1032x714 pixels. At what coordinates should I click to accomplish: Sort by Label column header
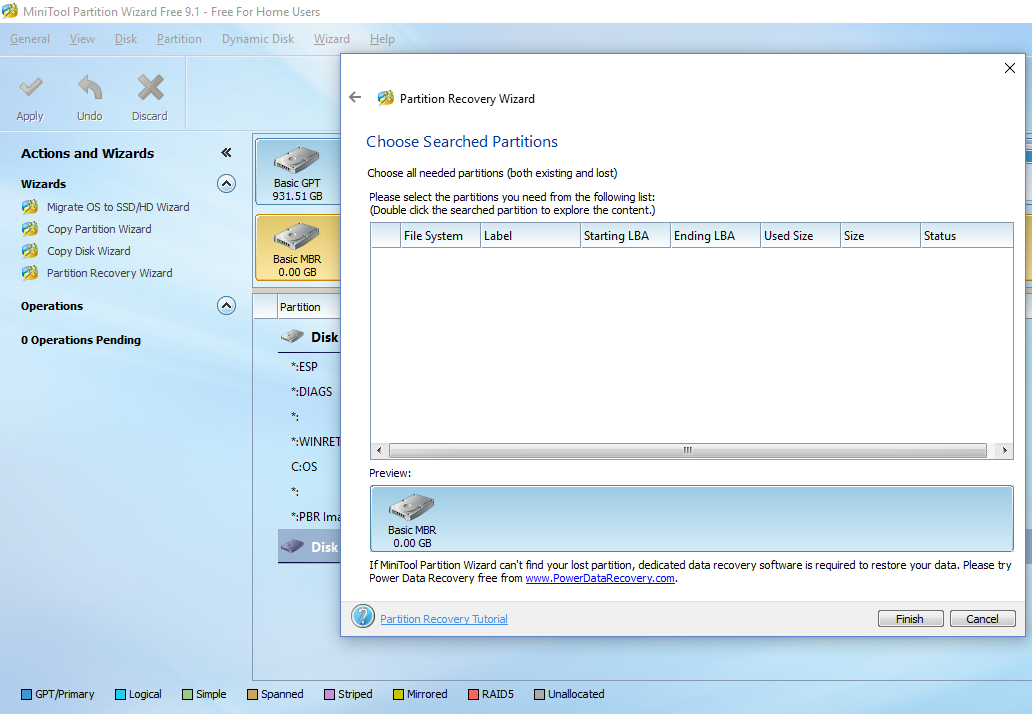point(530,236)
